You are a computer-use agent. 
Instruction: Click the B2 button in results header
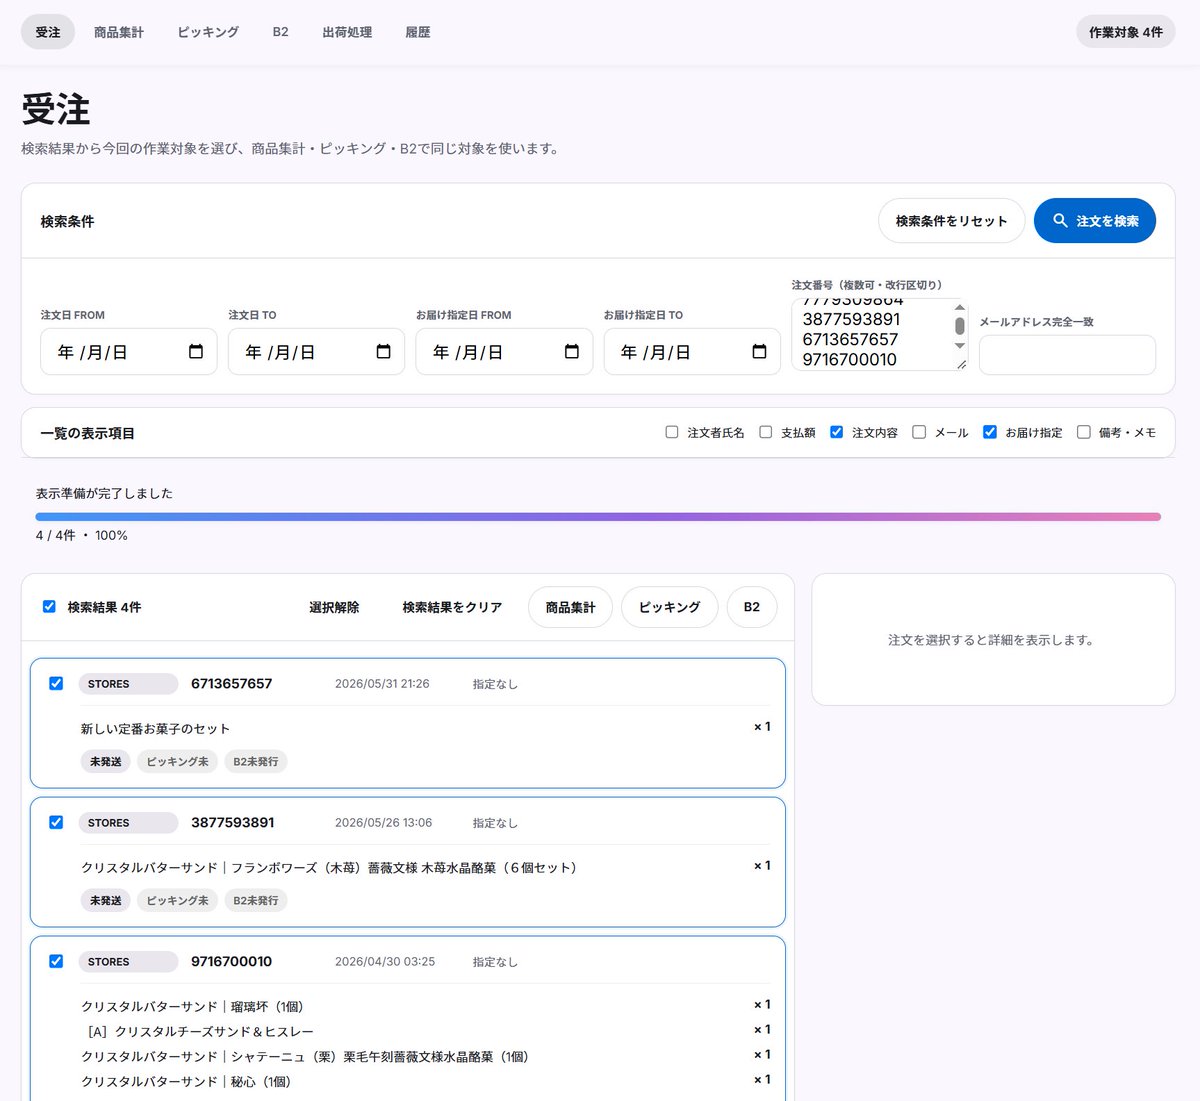pyautogui.click(x=752, y=607)
